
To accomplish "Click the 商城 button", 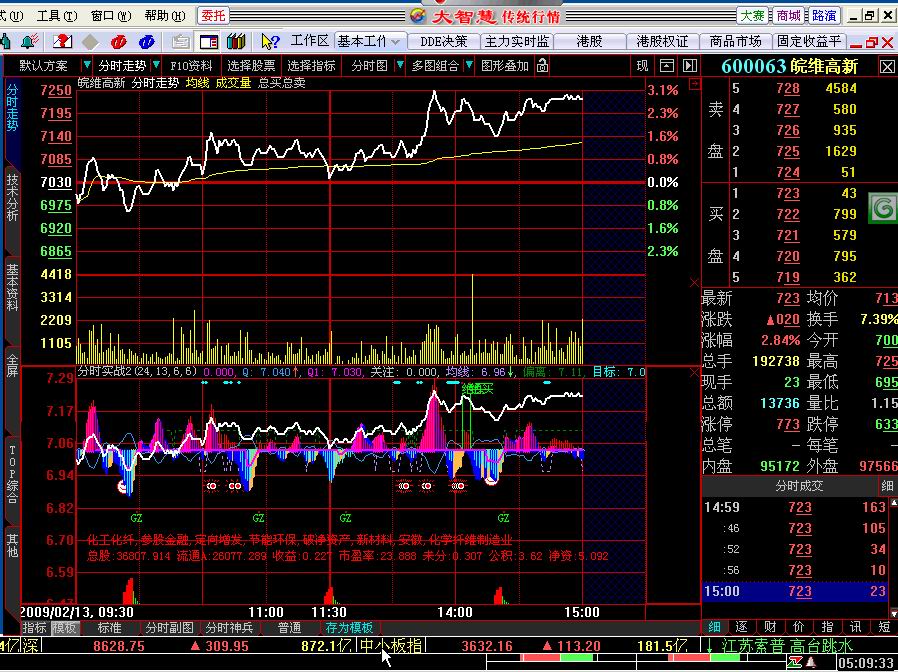I will coord(788,15).
